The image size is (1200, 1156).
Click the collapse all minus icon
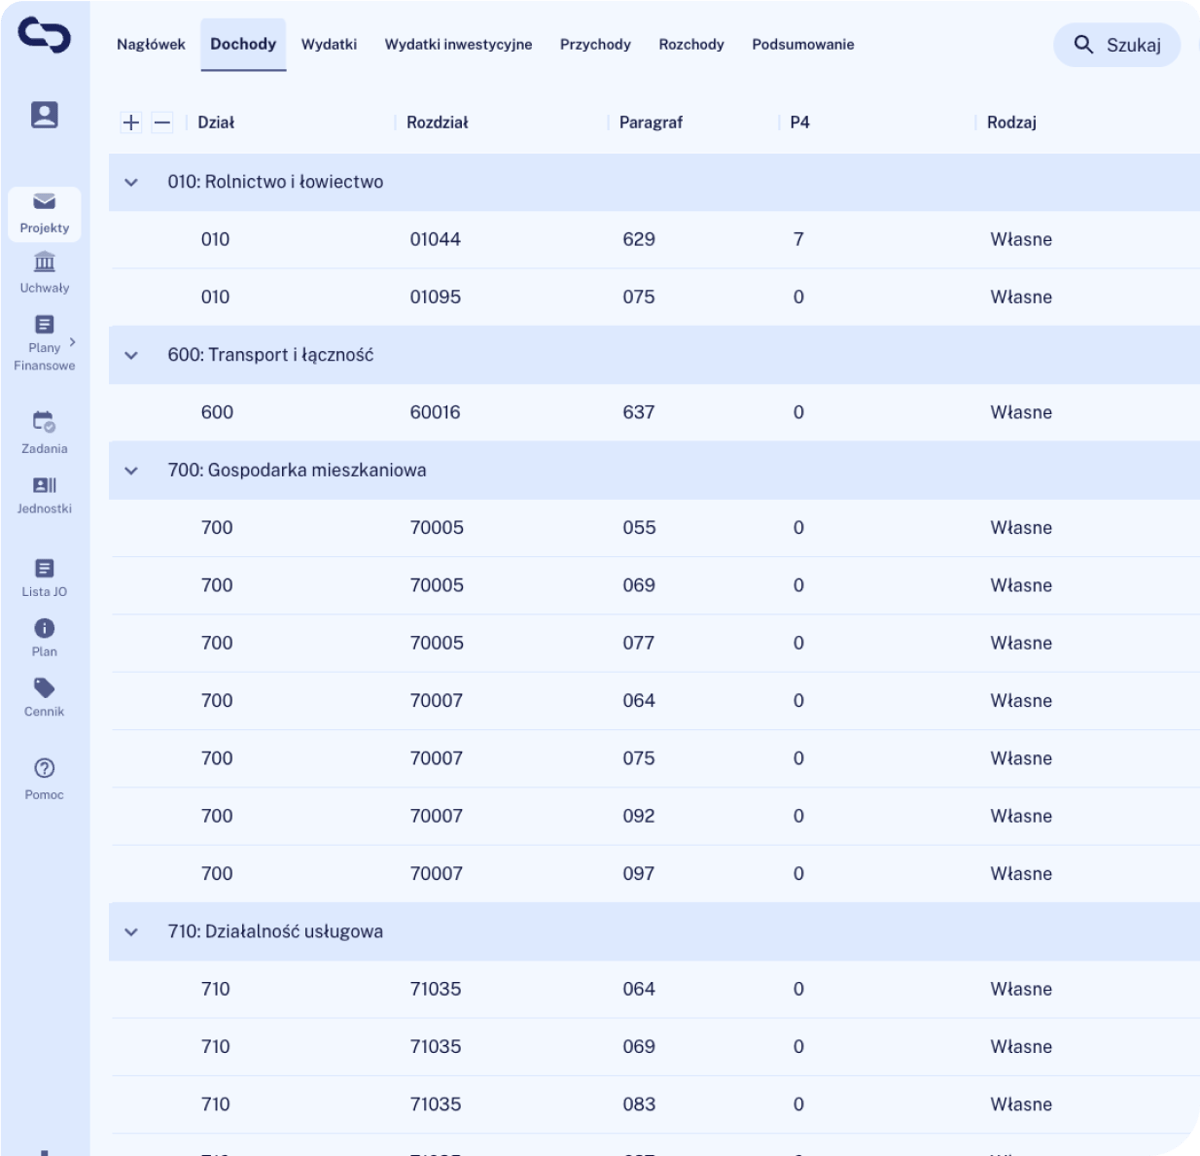point(162,122)
